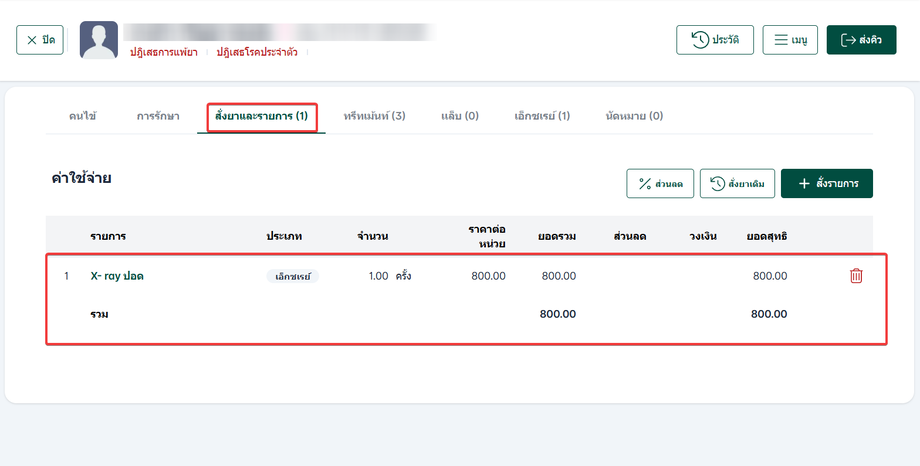Click the วงเงิน column header

click(x=703, y=237)
